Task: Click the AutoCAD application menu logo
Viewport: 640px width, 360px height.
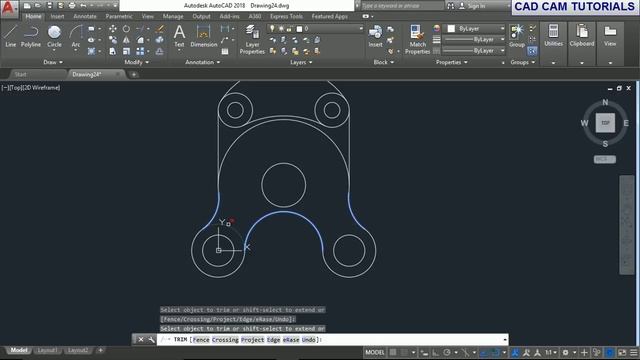Action: point(8,8)
